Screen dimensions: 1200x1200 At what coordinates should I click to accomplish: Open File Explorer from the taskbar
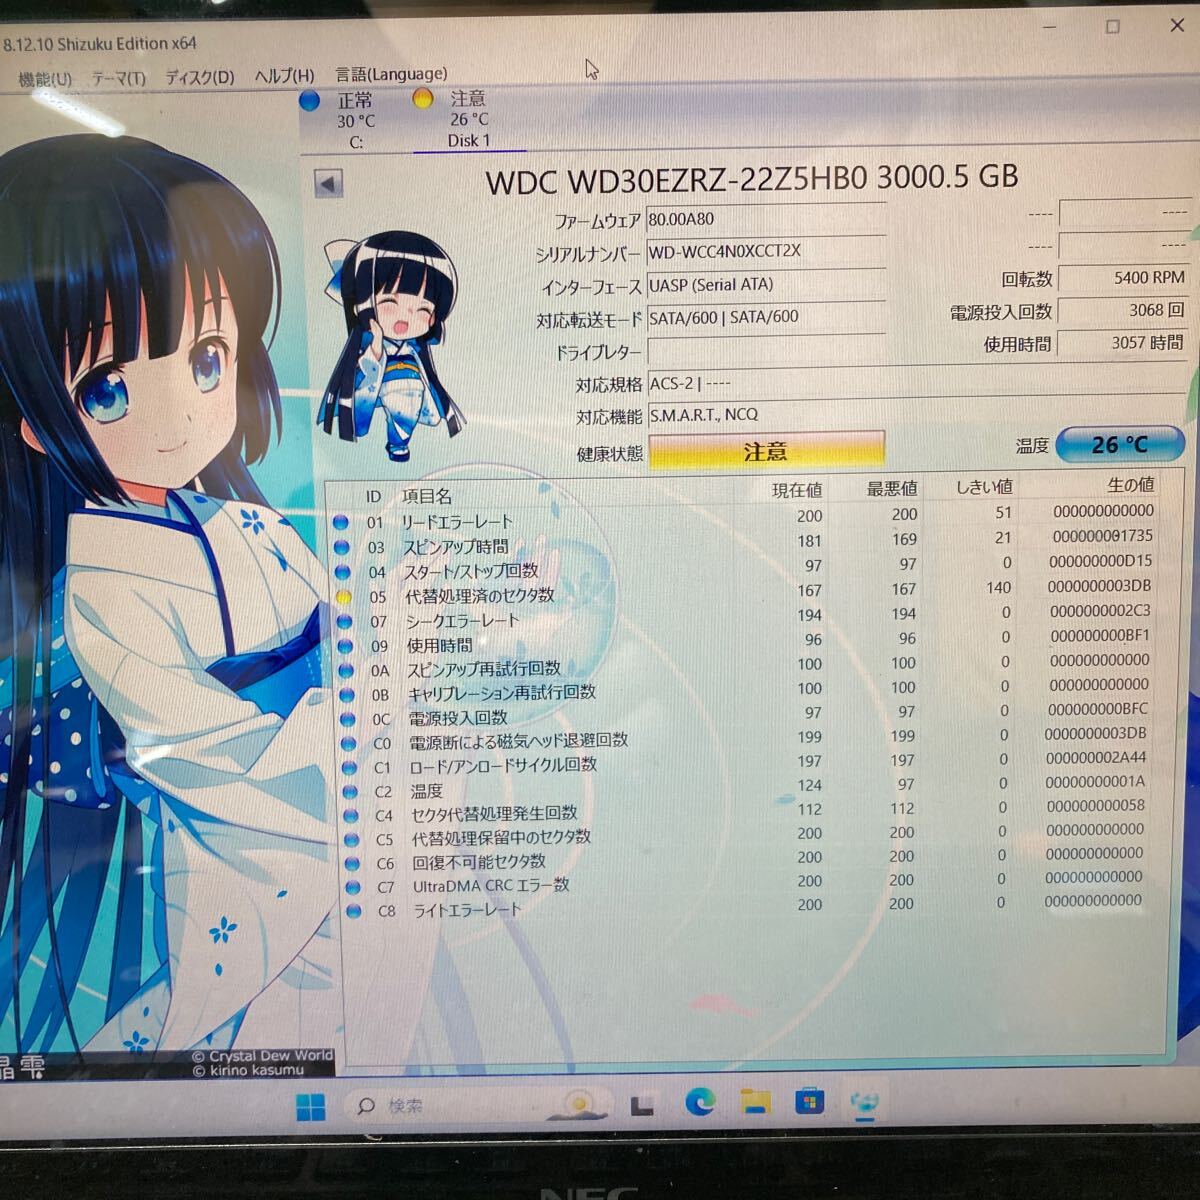tap(755, 1102)
